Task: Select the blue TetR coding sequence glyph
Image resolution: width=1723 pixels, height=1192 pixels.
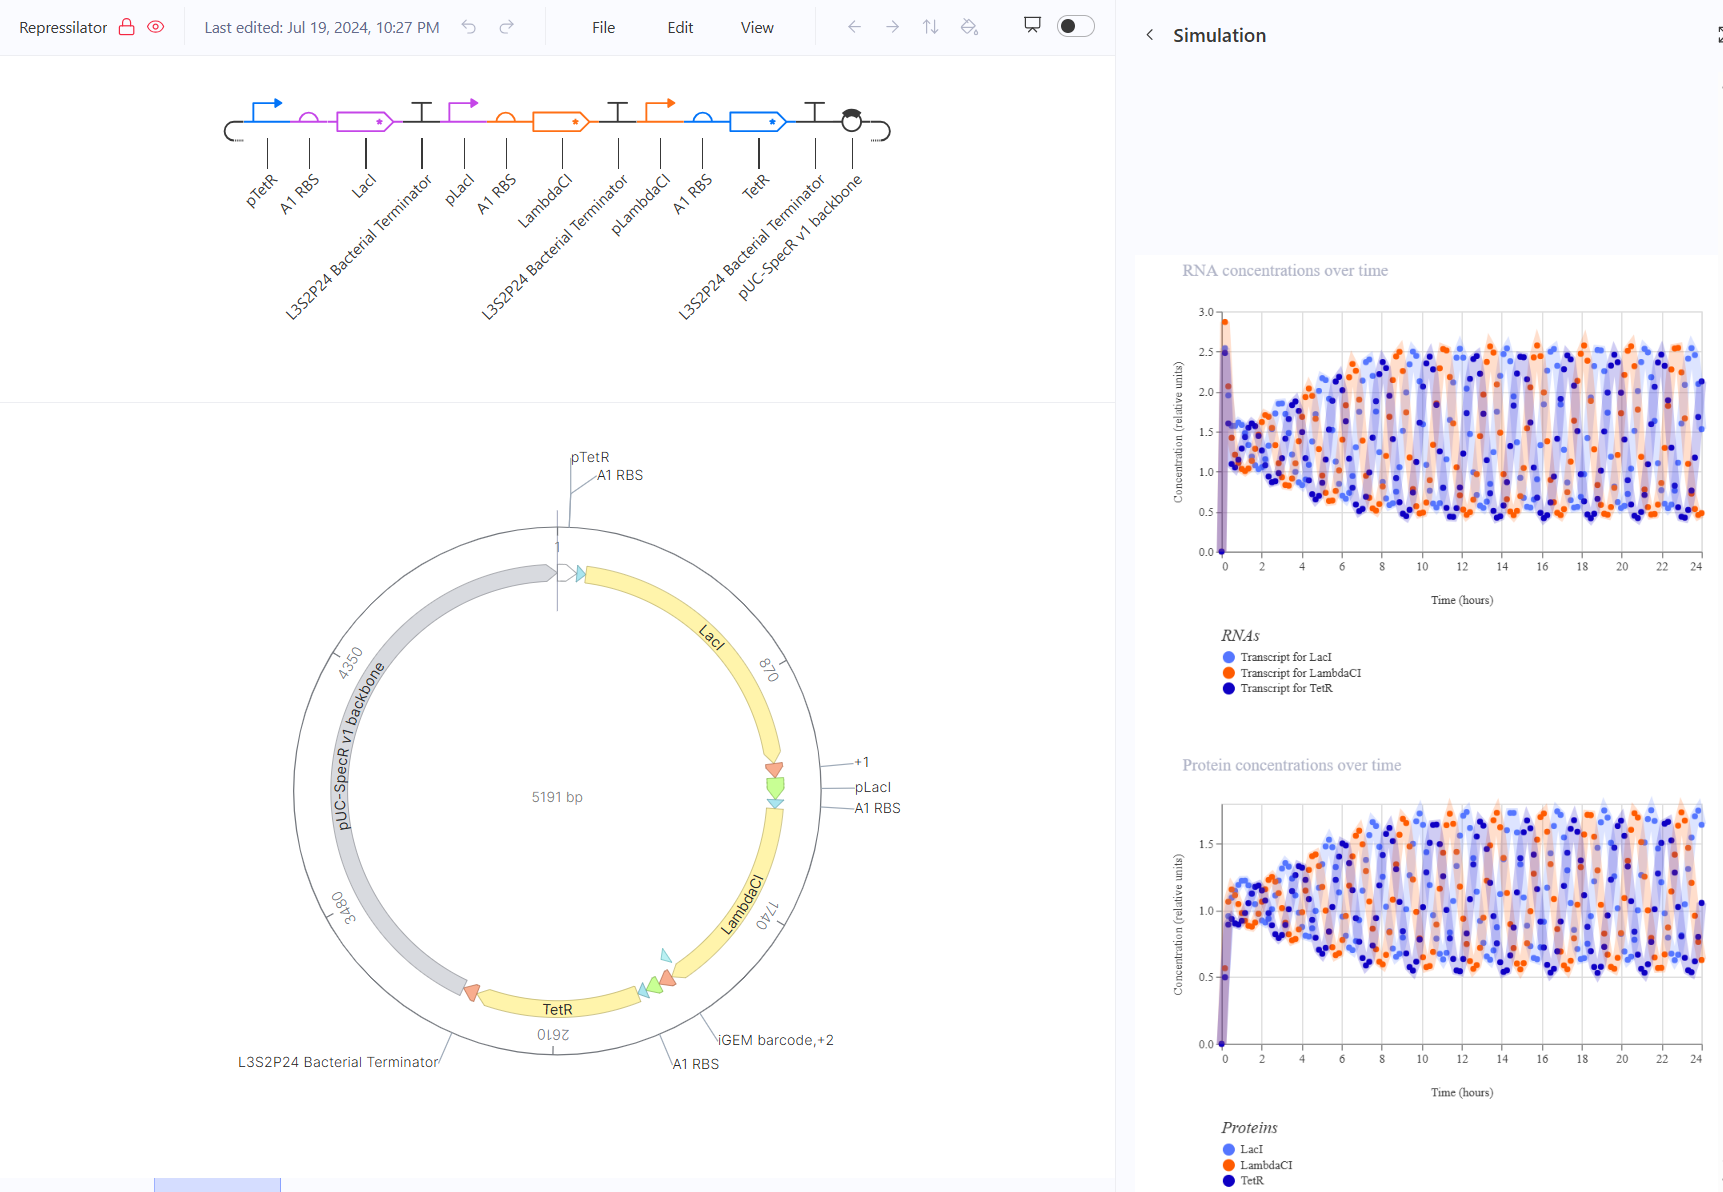Action: point(758,122)
